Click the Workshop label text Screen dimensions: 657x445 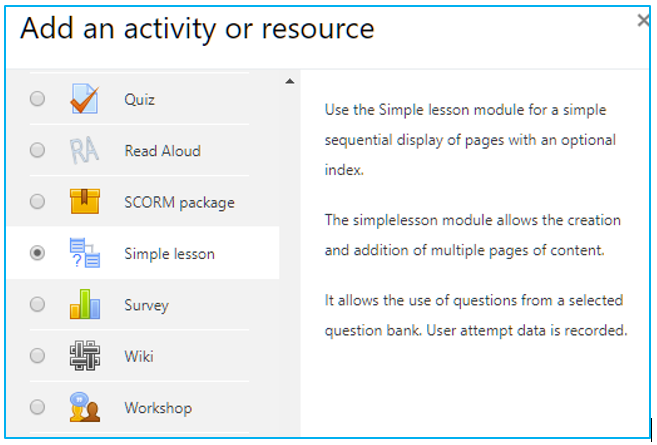158,407
